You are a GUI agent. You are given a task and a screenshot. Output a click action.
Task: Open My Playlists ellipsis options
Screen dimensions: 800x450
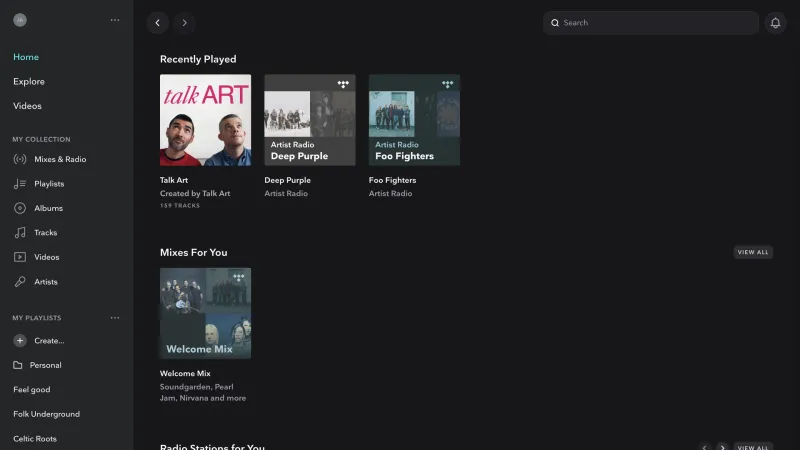[115, 318]
